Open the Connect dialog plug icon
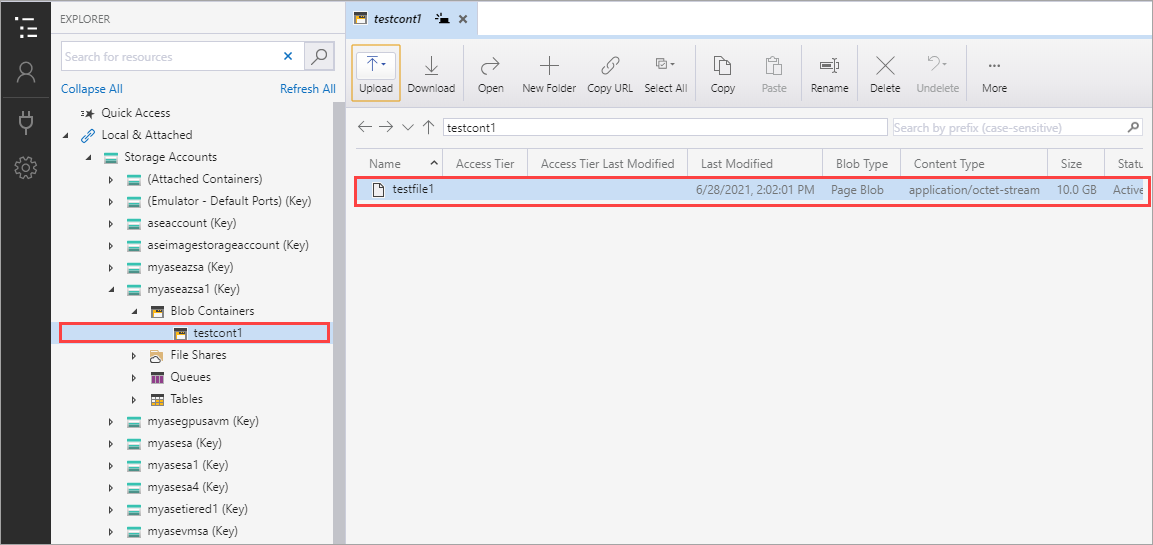The width and height of the screenshot is (1153, 545). click(x=26, y=122)
